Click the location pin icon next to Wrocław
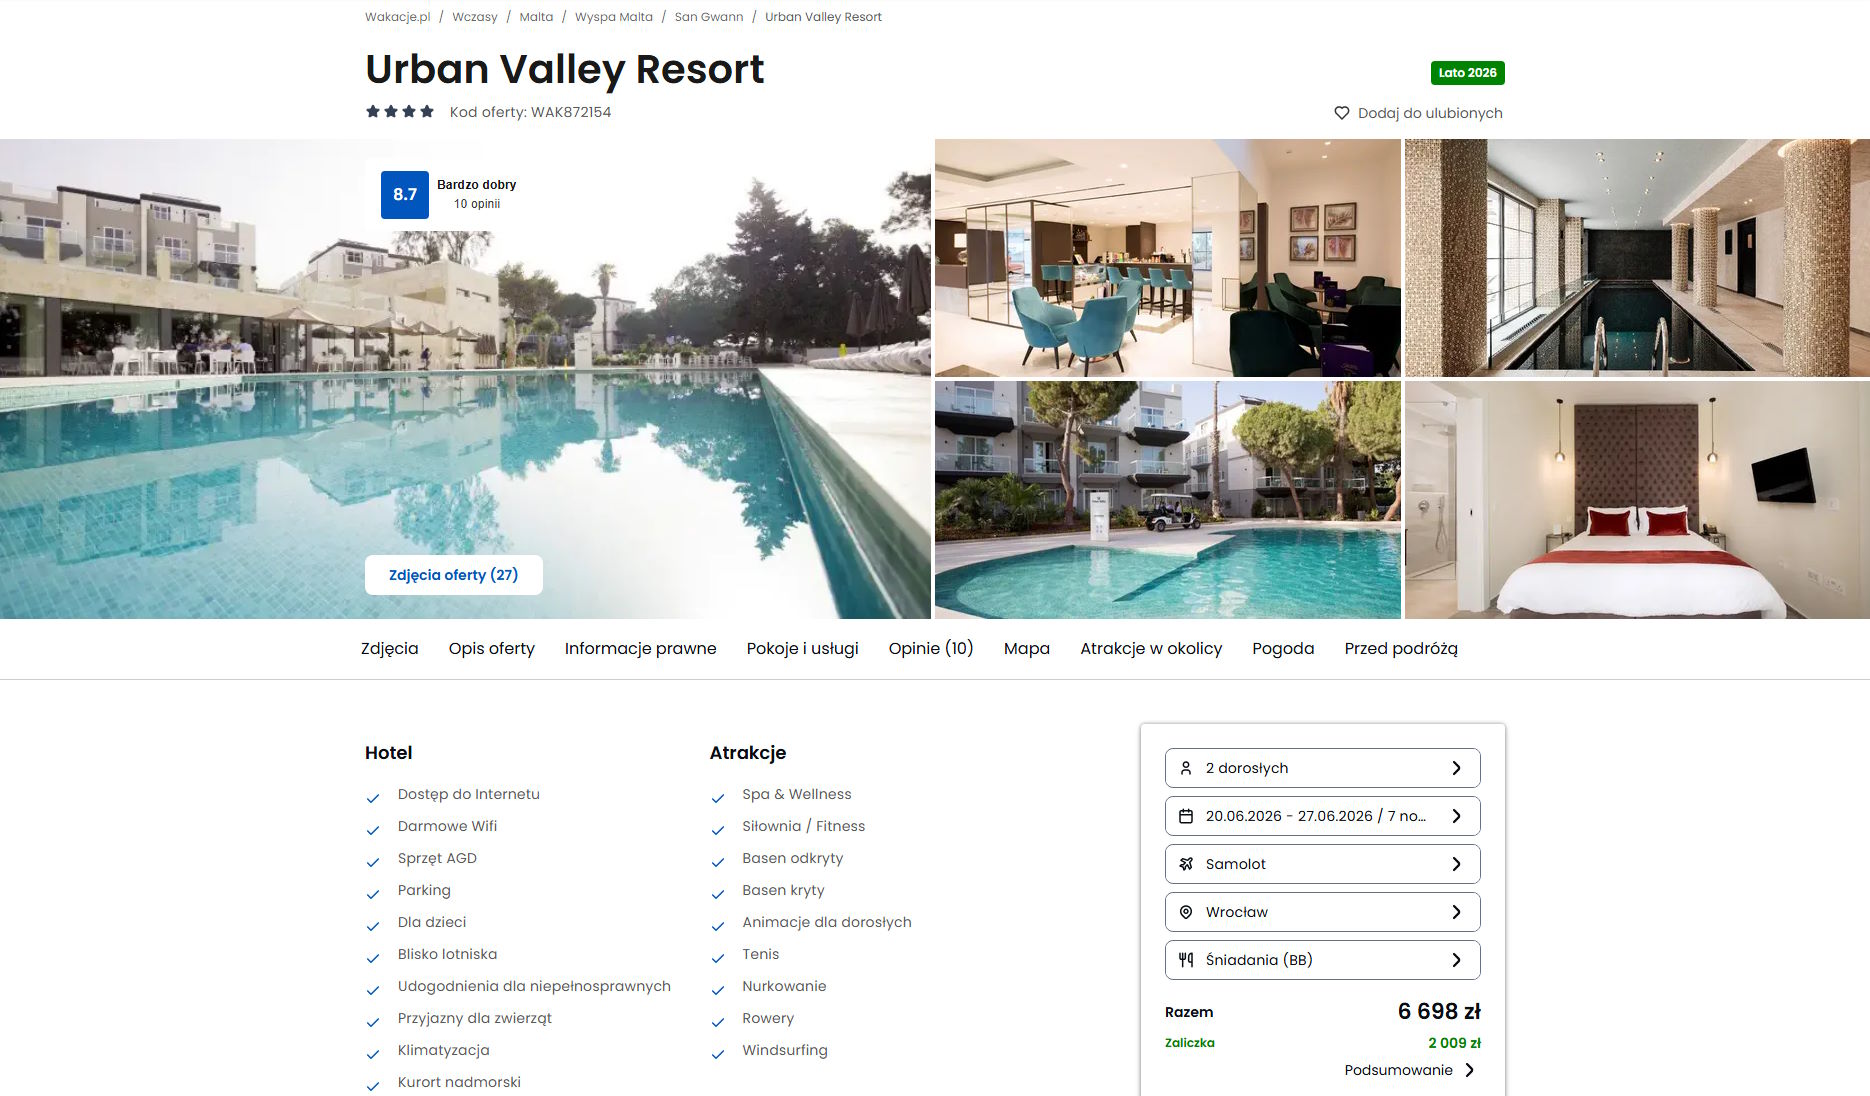The height and width of the screenshot is (1096, 1870). (1186, 912)
